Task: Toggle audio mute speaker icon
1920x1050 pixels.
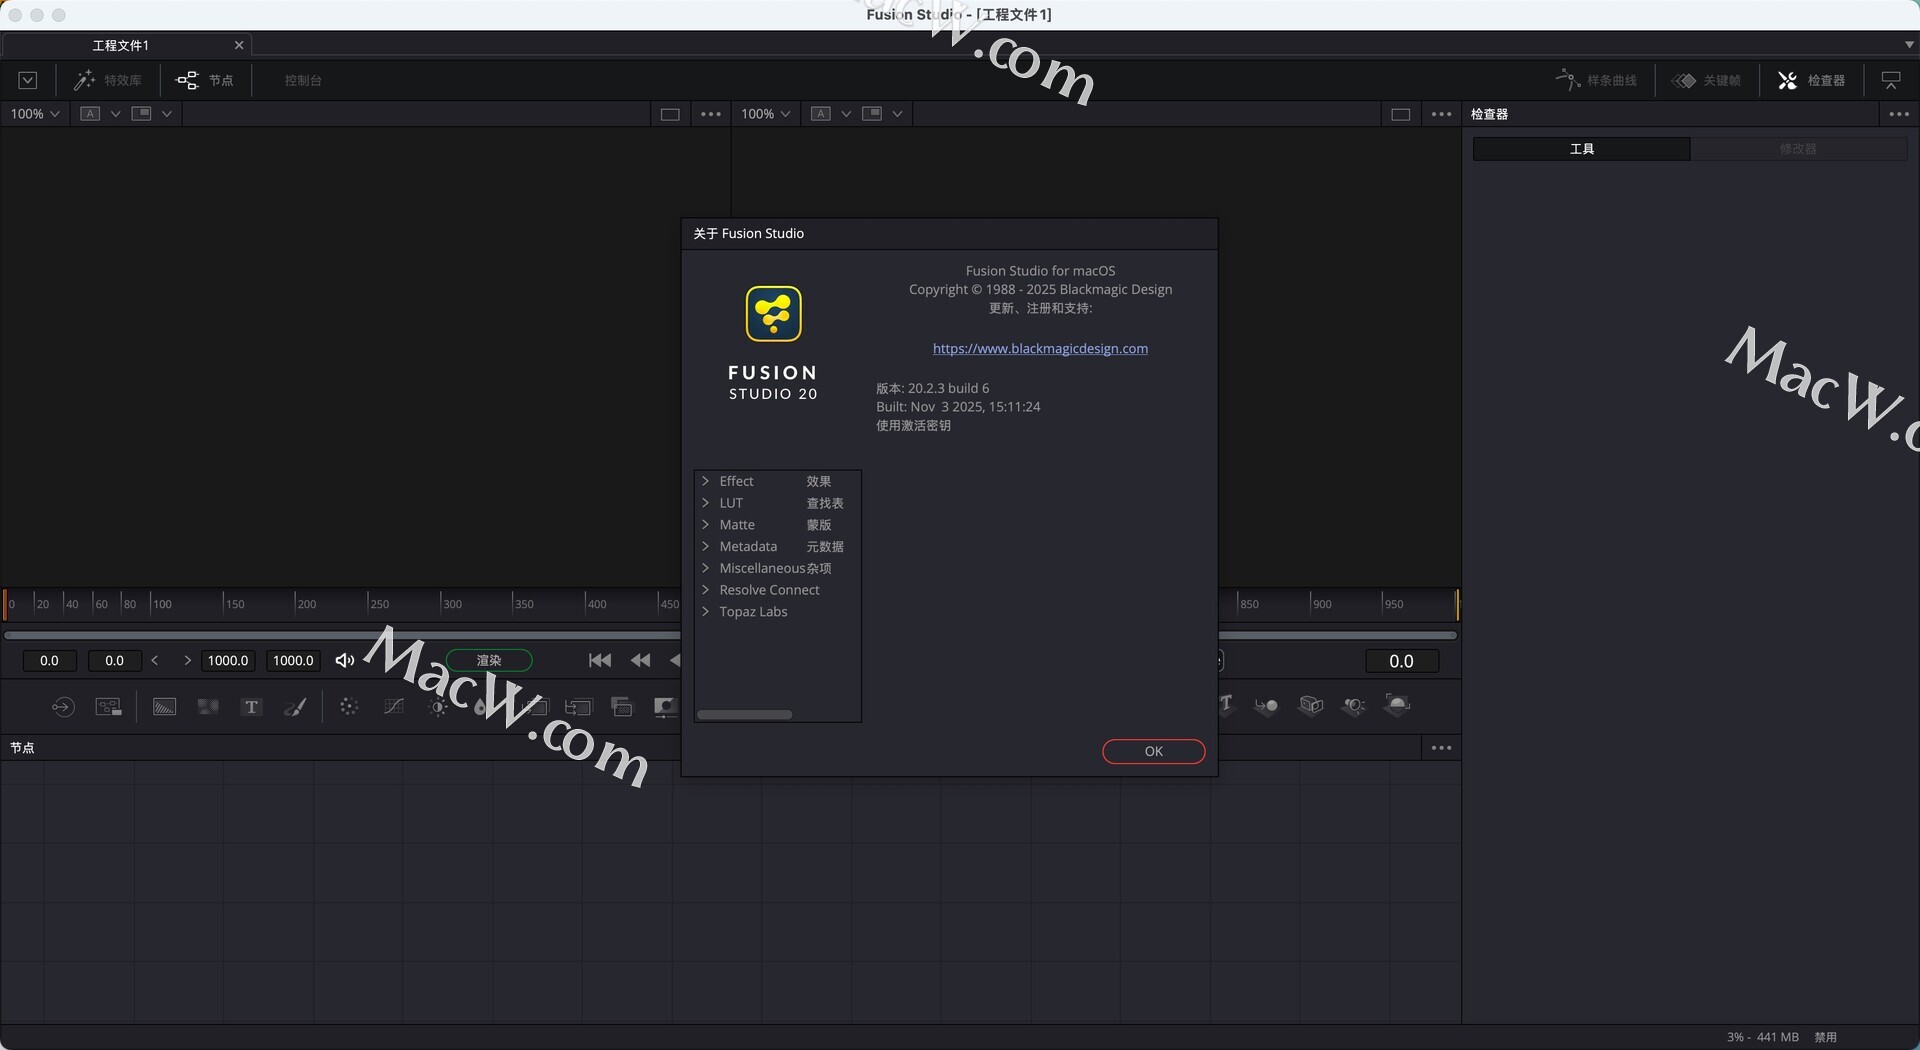Action: pyautogui.click(x=345, y=660)
